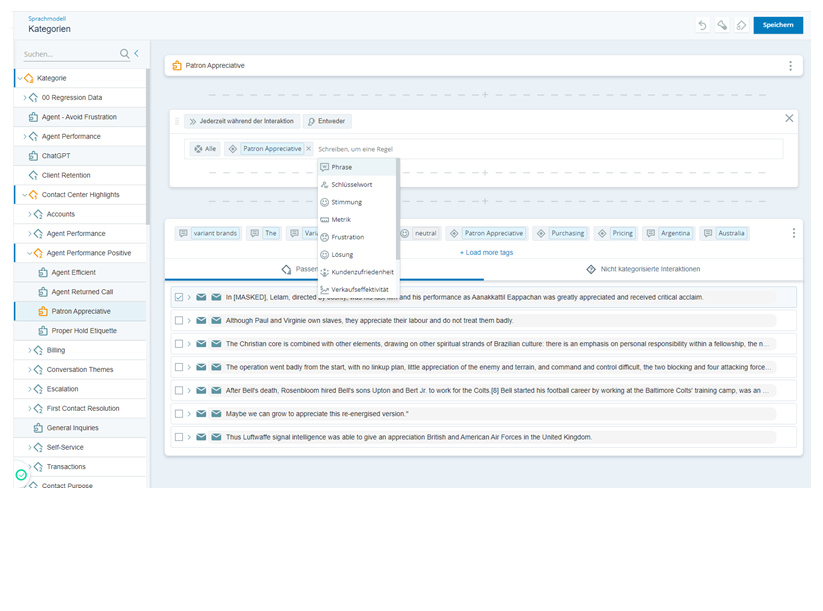The width and height of the screenshot is (823, 611).
Task: Choose Lösung from the rule type menu
Action: [x=357, y=255]
